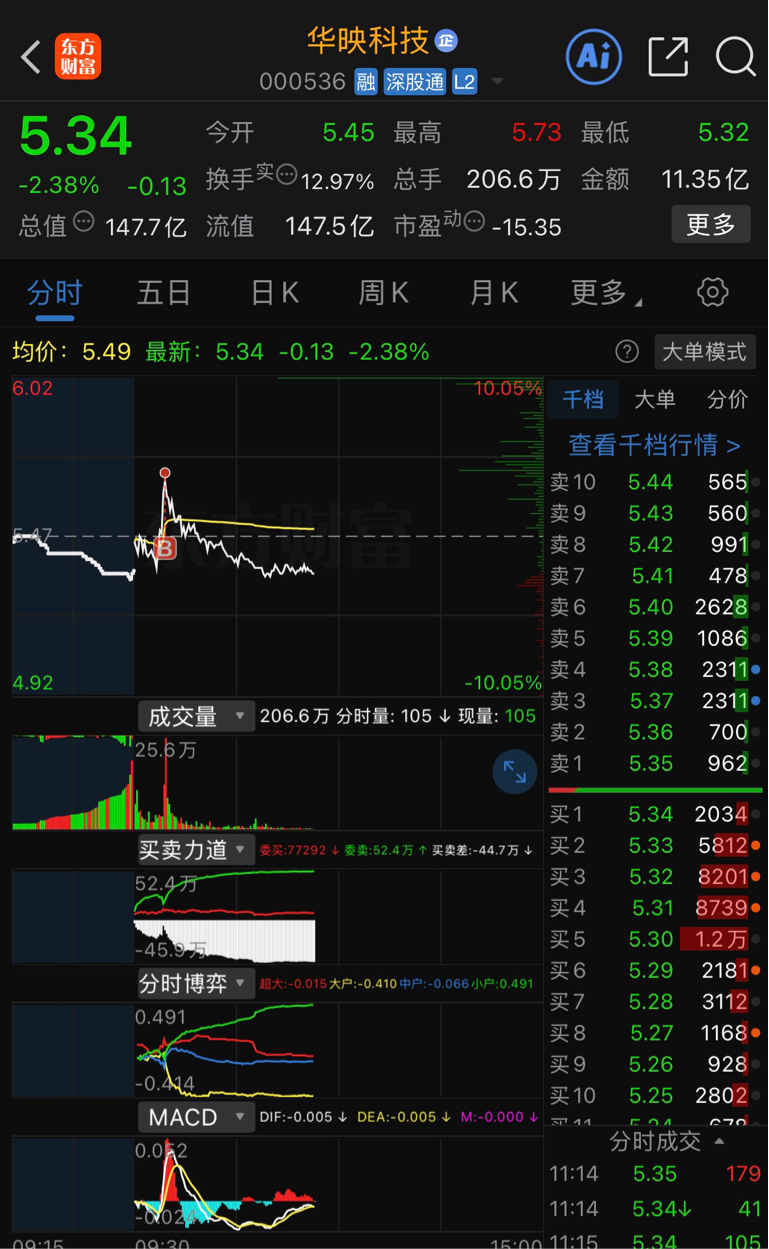Toggle 大单模式 button
Screen dimensions: 769x1249
coord(704,352)
